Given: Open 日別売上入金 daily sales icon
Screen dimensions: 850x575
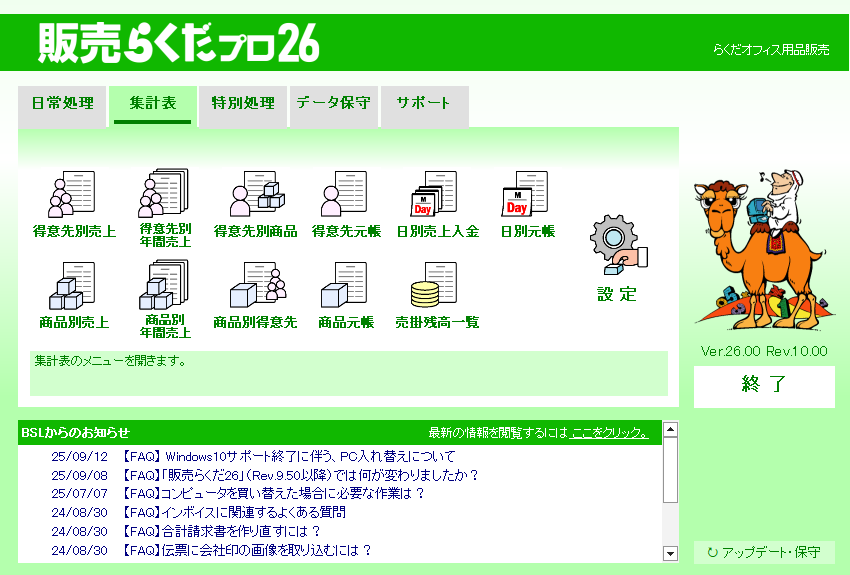Looking at the screenshot, I should (437, 196).
